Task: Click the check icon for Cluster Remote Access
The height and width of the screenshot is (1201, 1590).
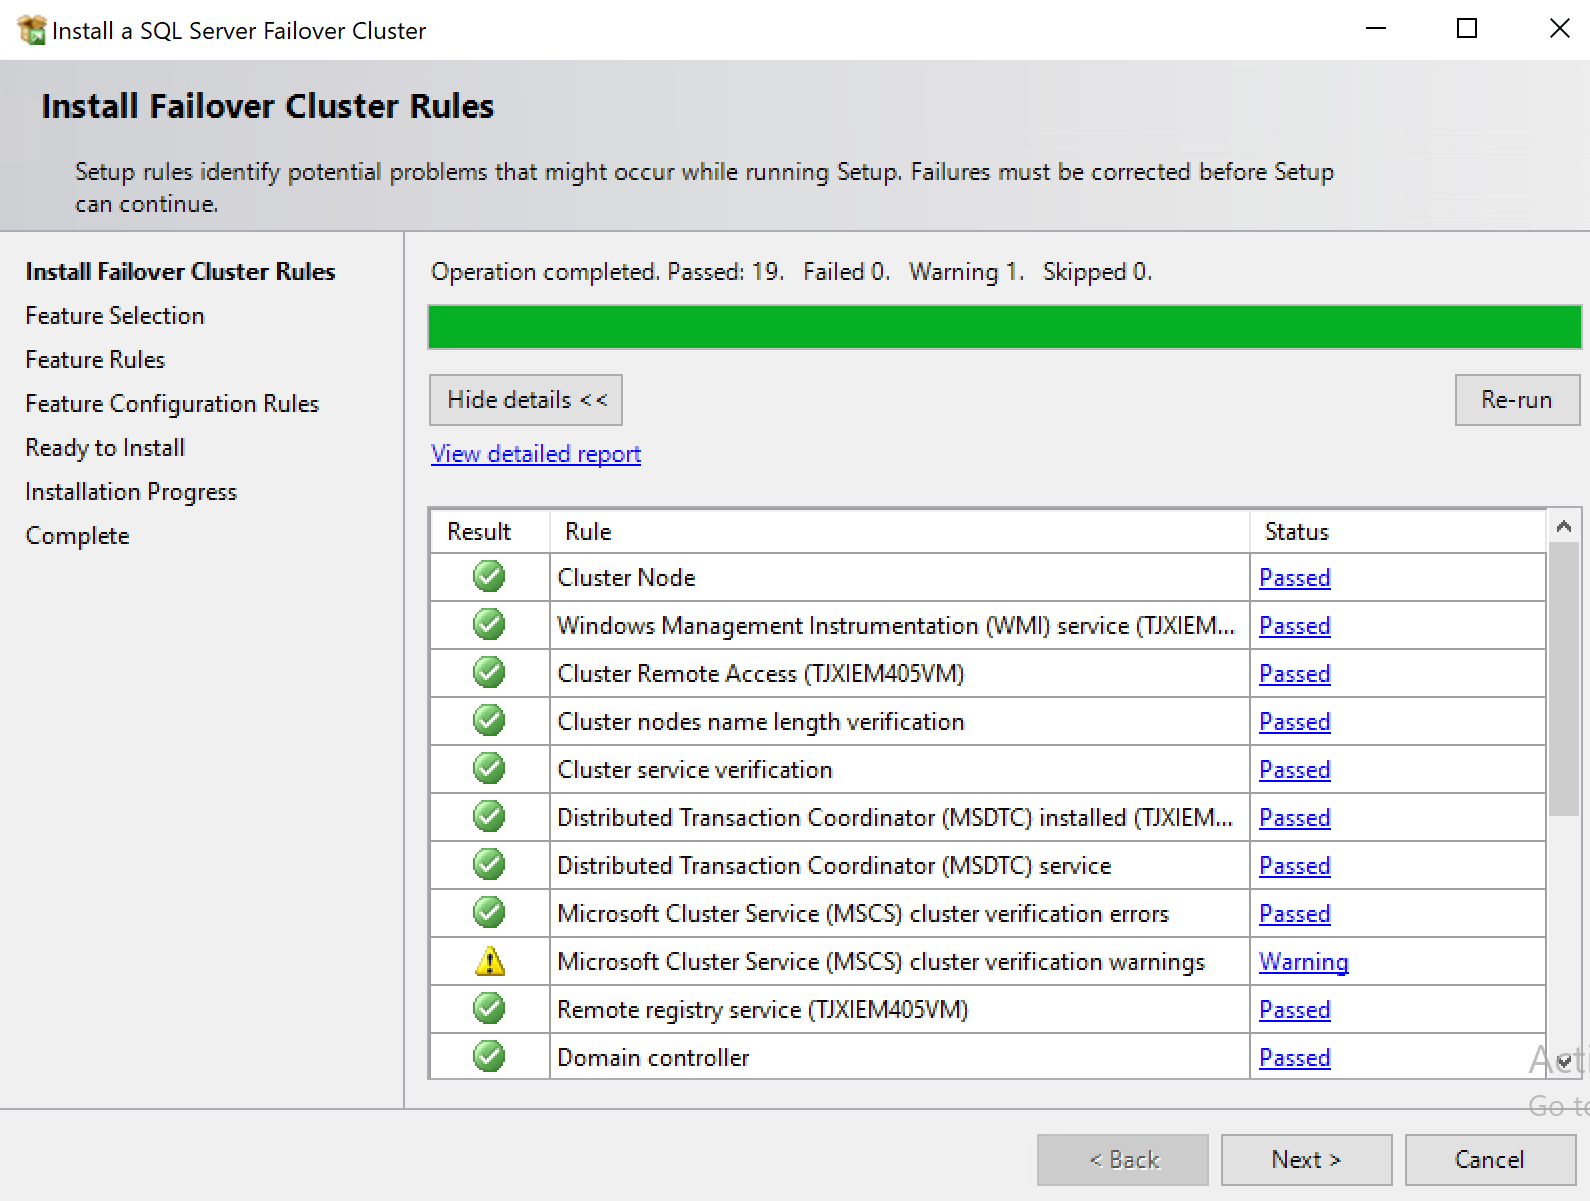Action: click(489, 673)
